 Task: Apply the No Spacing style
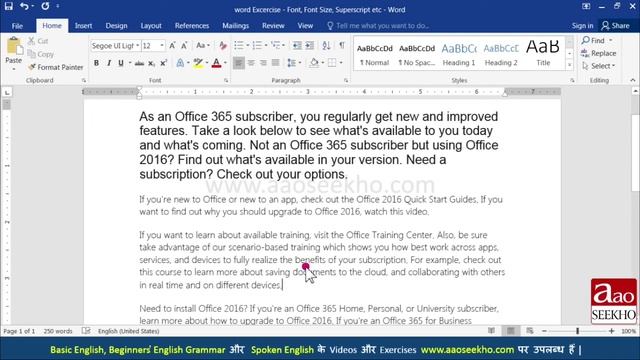(x=417, y=54)
